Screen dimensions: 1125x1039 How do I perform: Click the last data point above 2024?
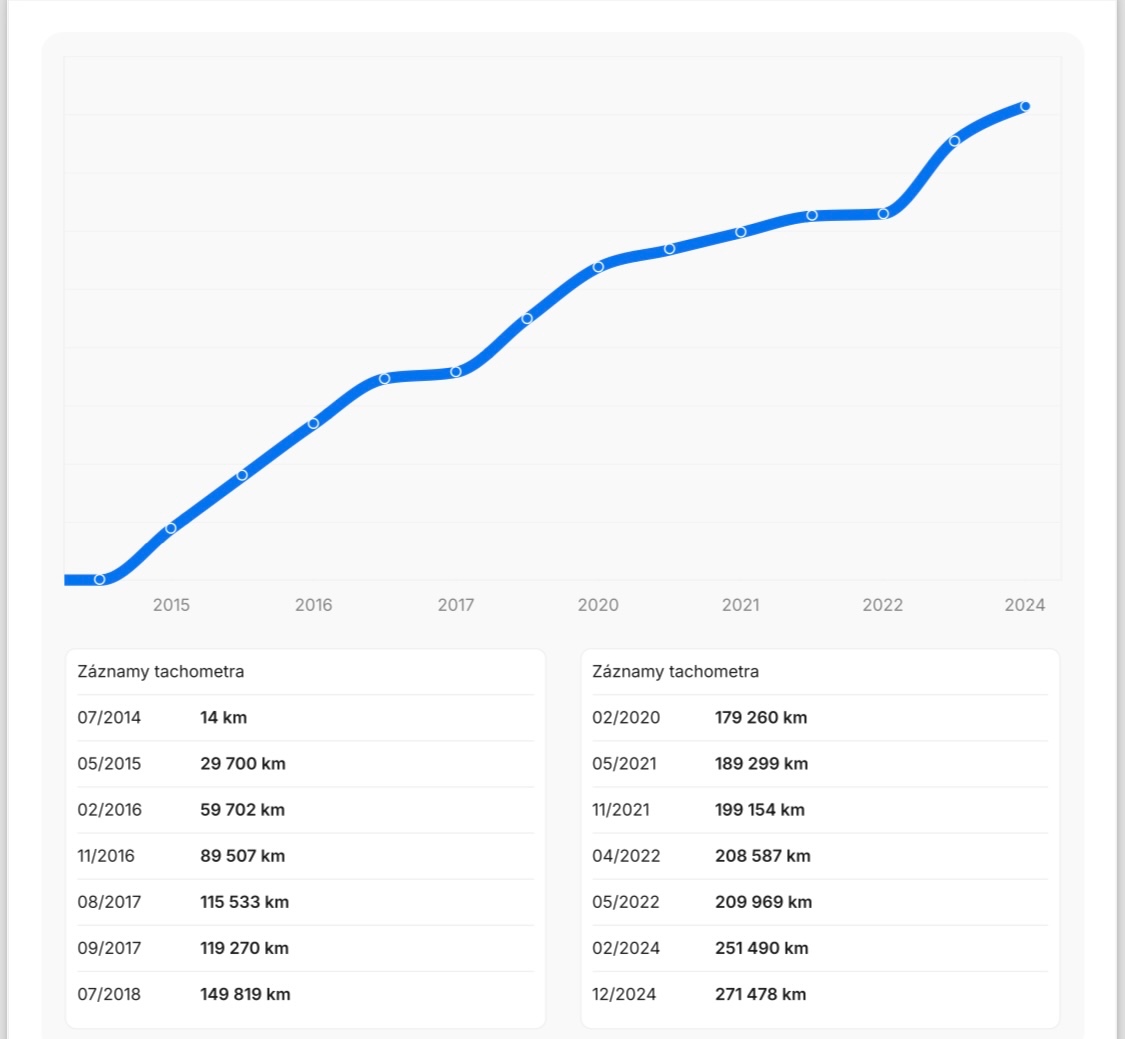pos(1025,107)
